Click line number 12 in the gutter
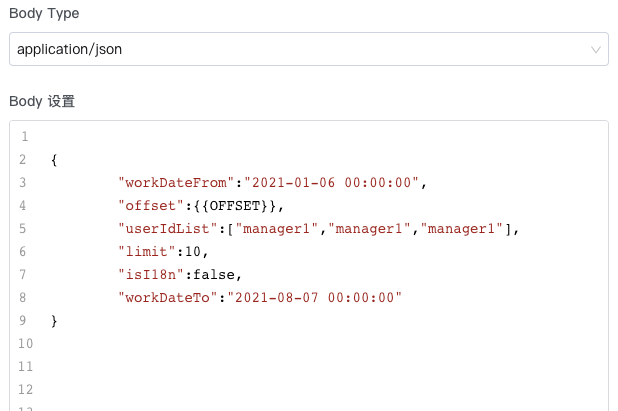This screenshot has width=618, height=411. [x=25, y=390]
